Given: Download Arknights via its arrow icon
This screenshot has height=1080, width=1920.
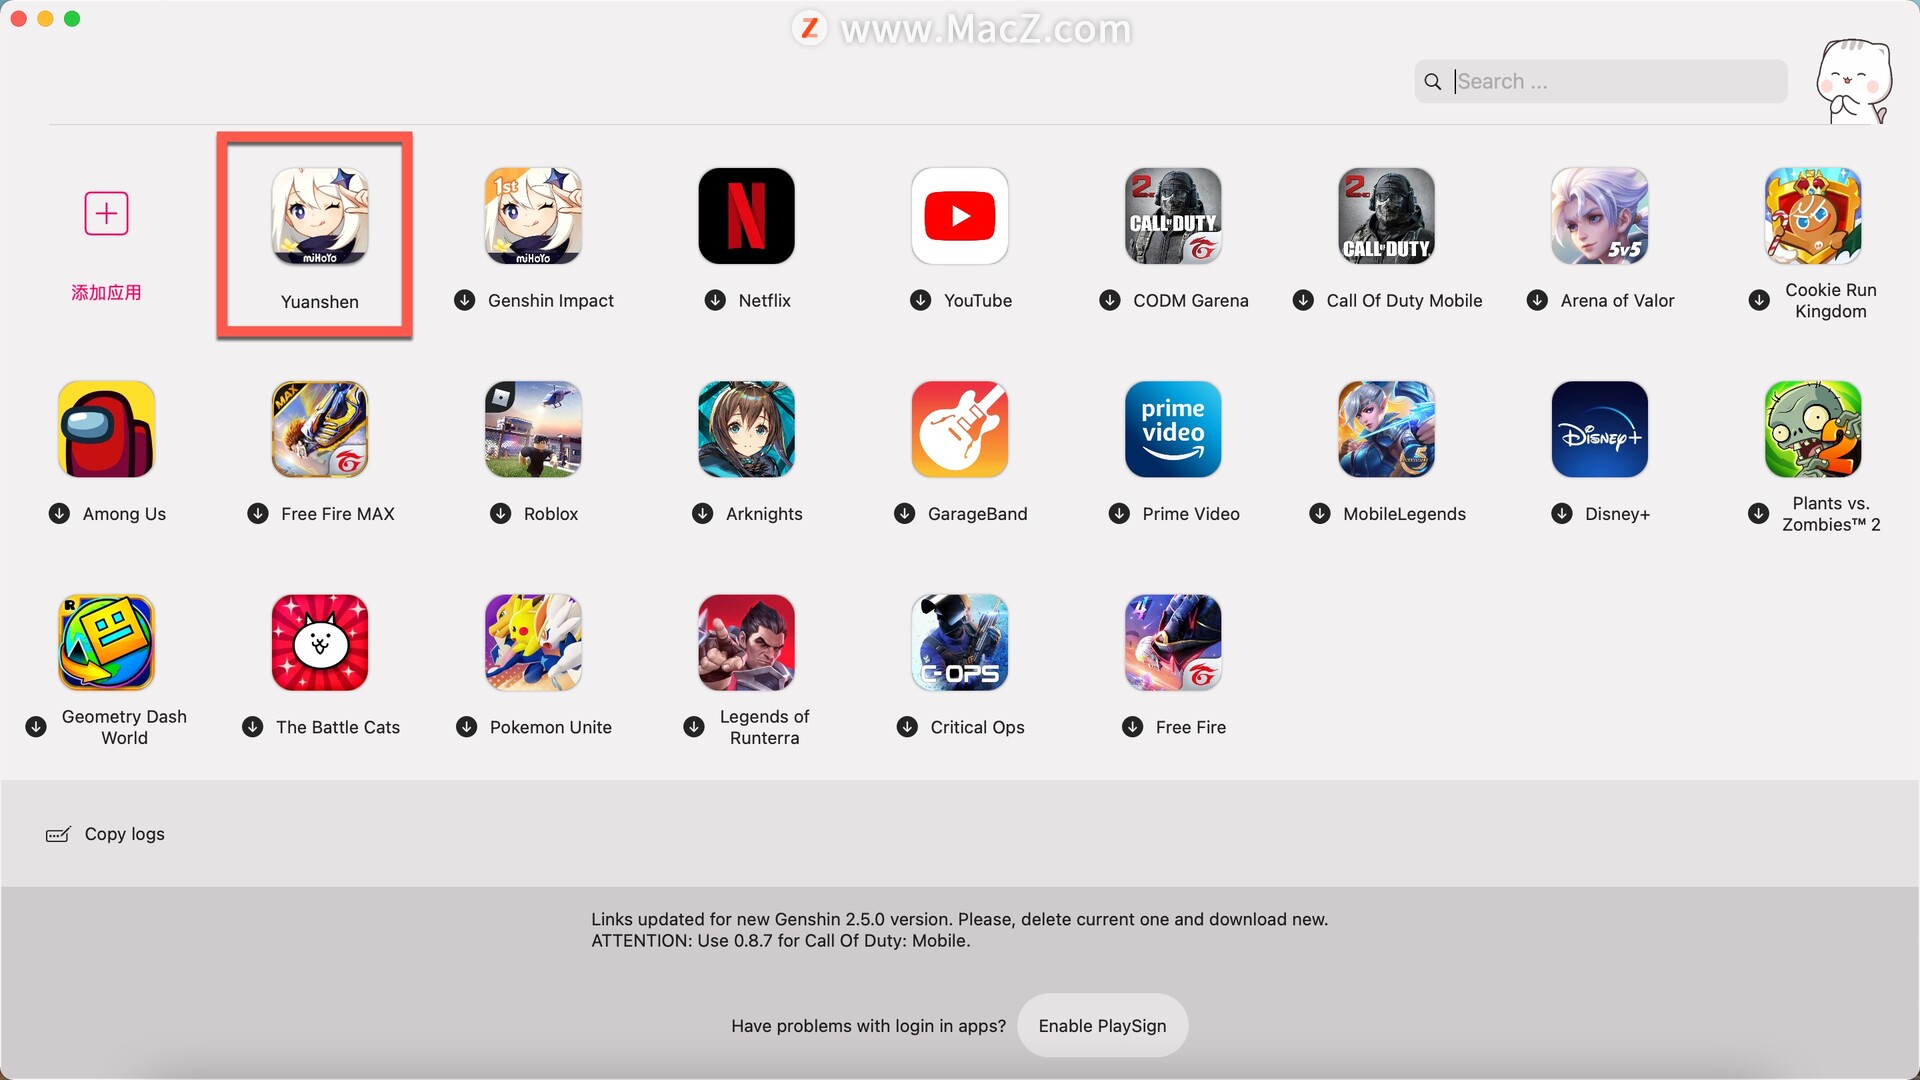Looking at the screenshot, I should 703,513.
